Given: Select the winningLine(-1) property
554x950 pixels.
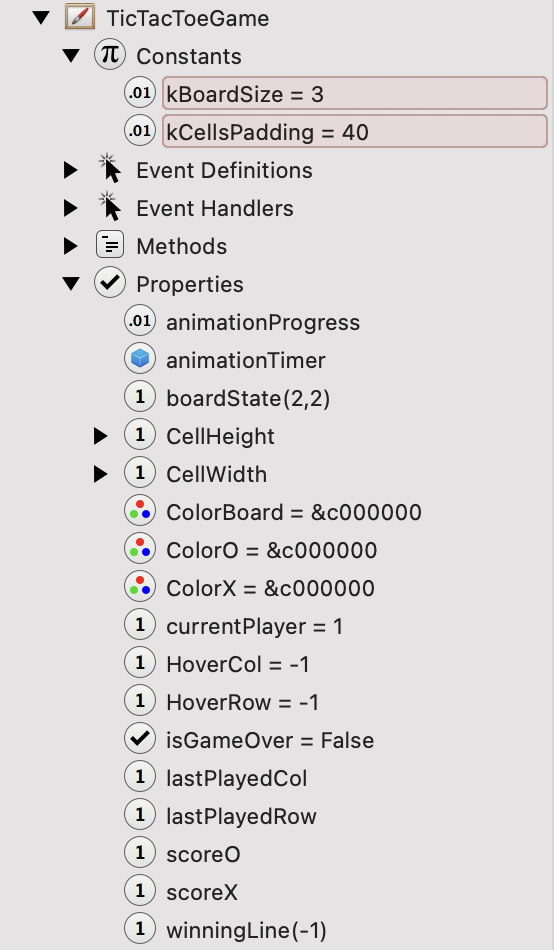Looking at the screenshot, I should point(246,929).
